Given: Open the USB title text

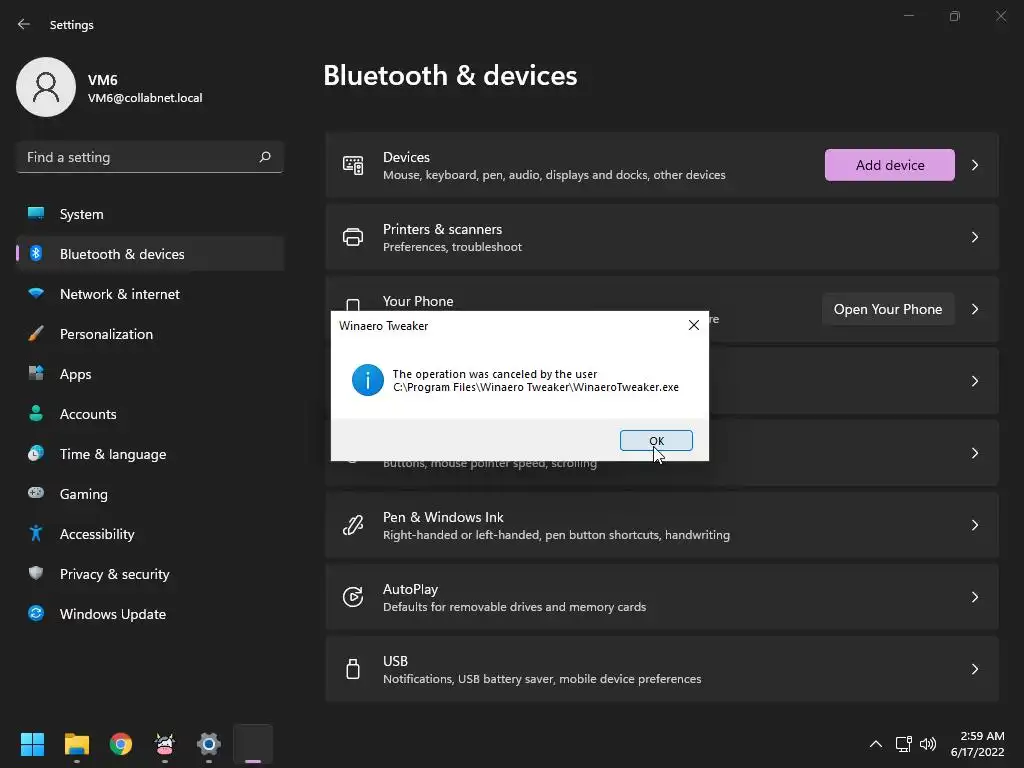Looking at the screenshot, I should (395, 661).
